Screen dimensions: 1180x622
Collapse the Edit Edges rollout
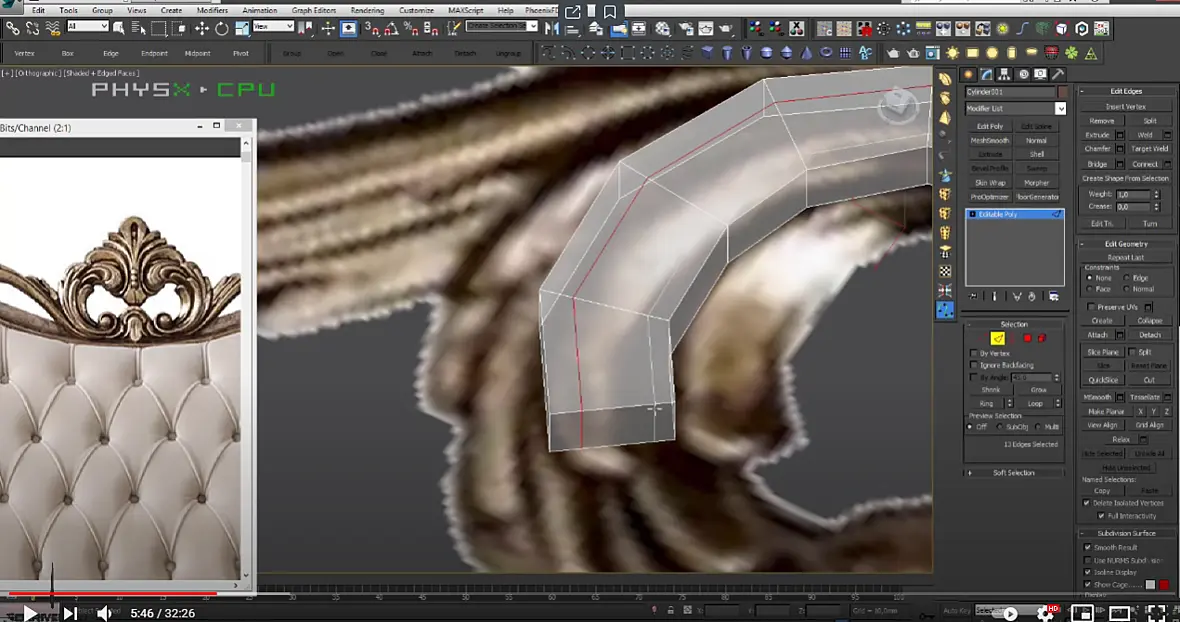(1126, 91)
